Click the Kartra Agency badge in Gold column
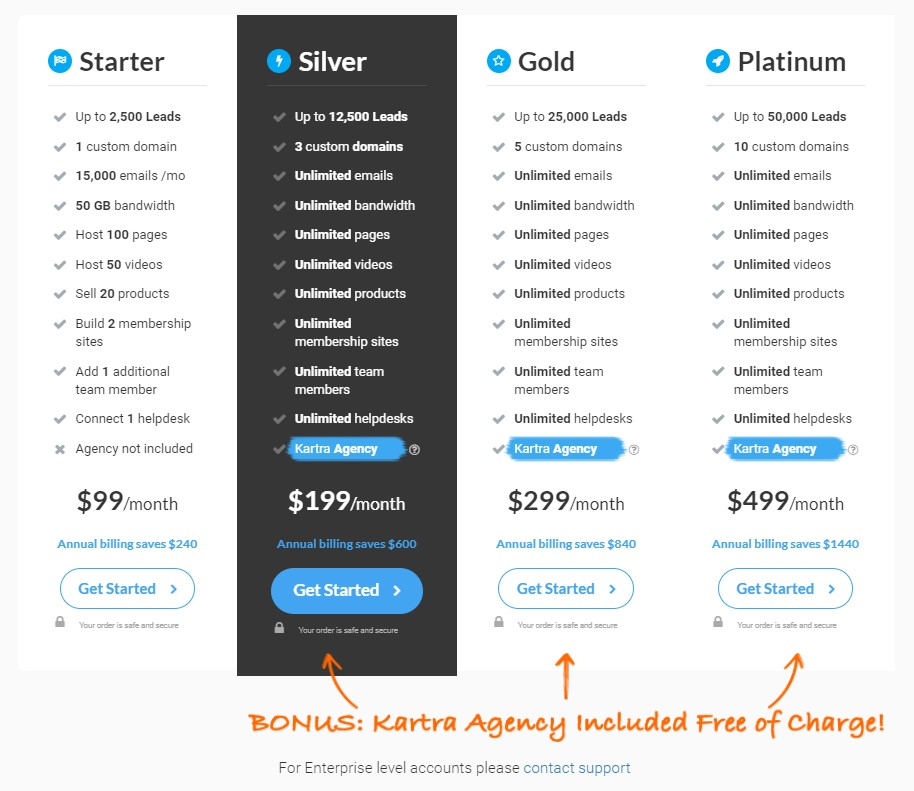914x791 pixels. coord(565,449)
